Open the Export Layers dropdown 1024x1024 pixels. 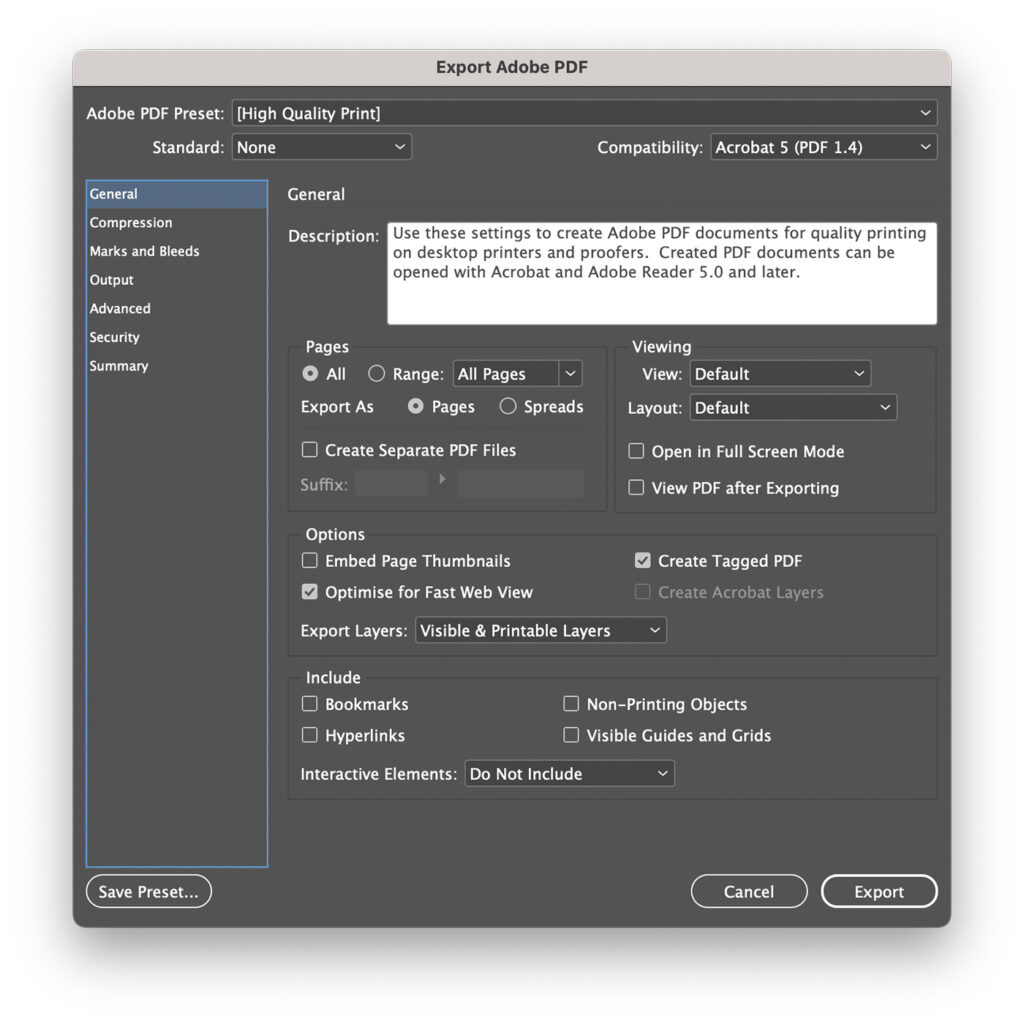(540, 630)
